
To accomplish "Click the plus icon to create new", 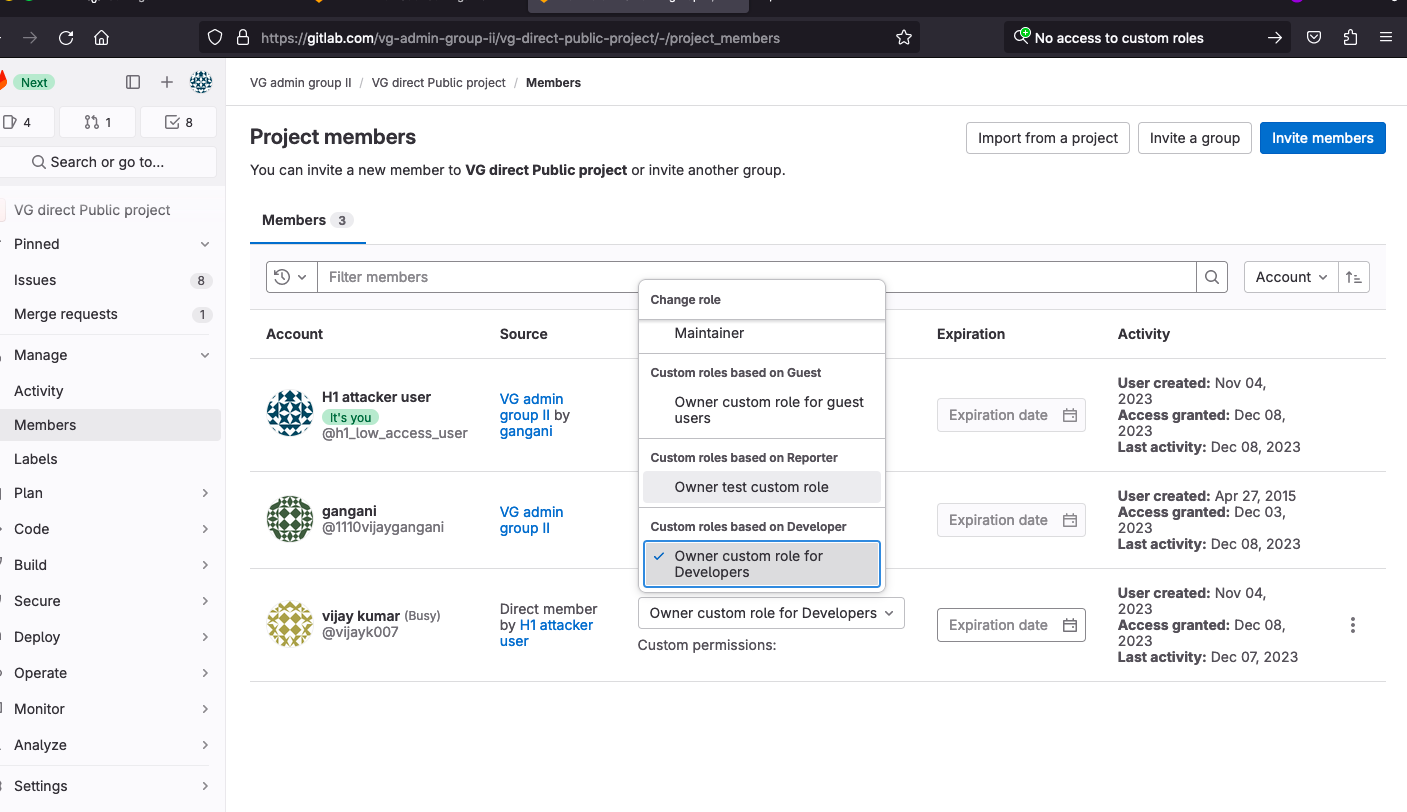I will [x=167, y=82].
